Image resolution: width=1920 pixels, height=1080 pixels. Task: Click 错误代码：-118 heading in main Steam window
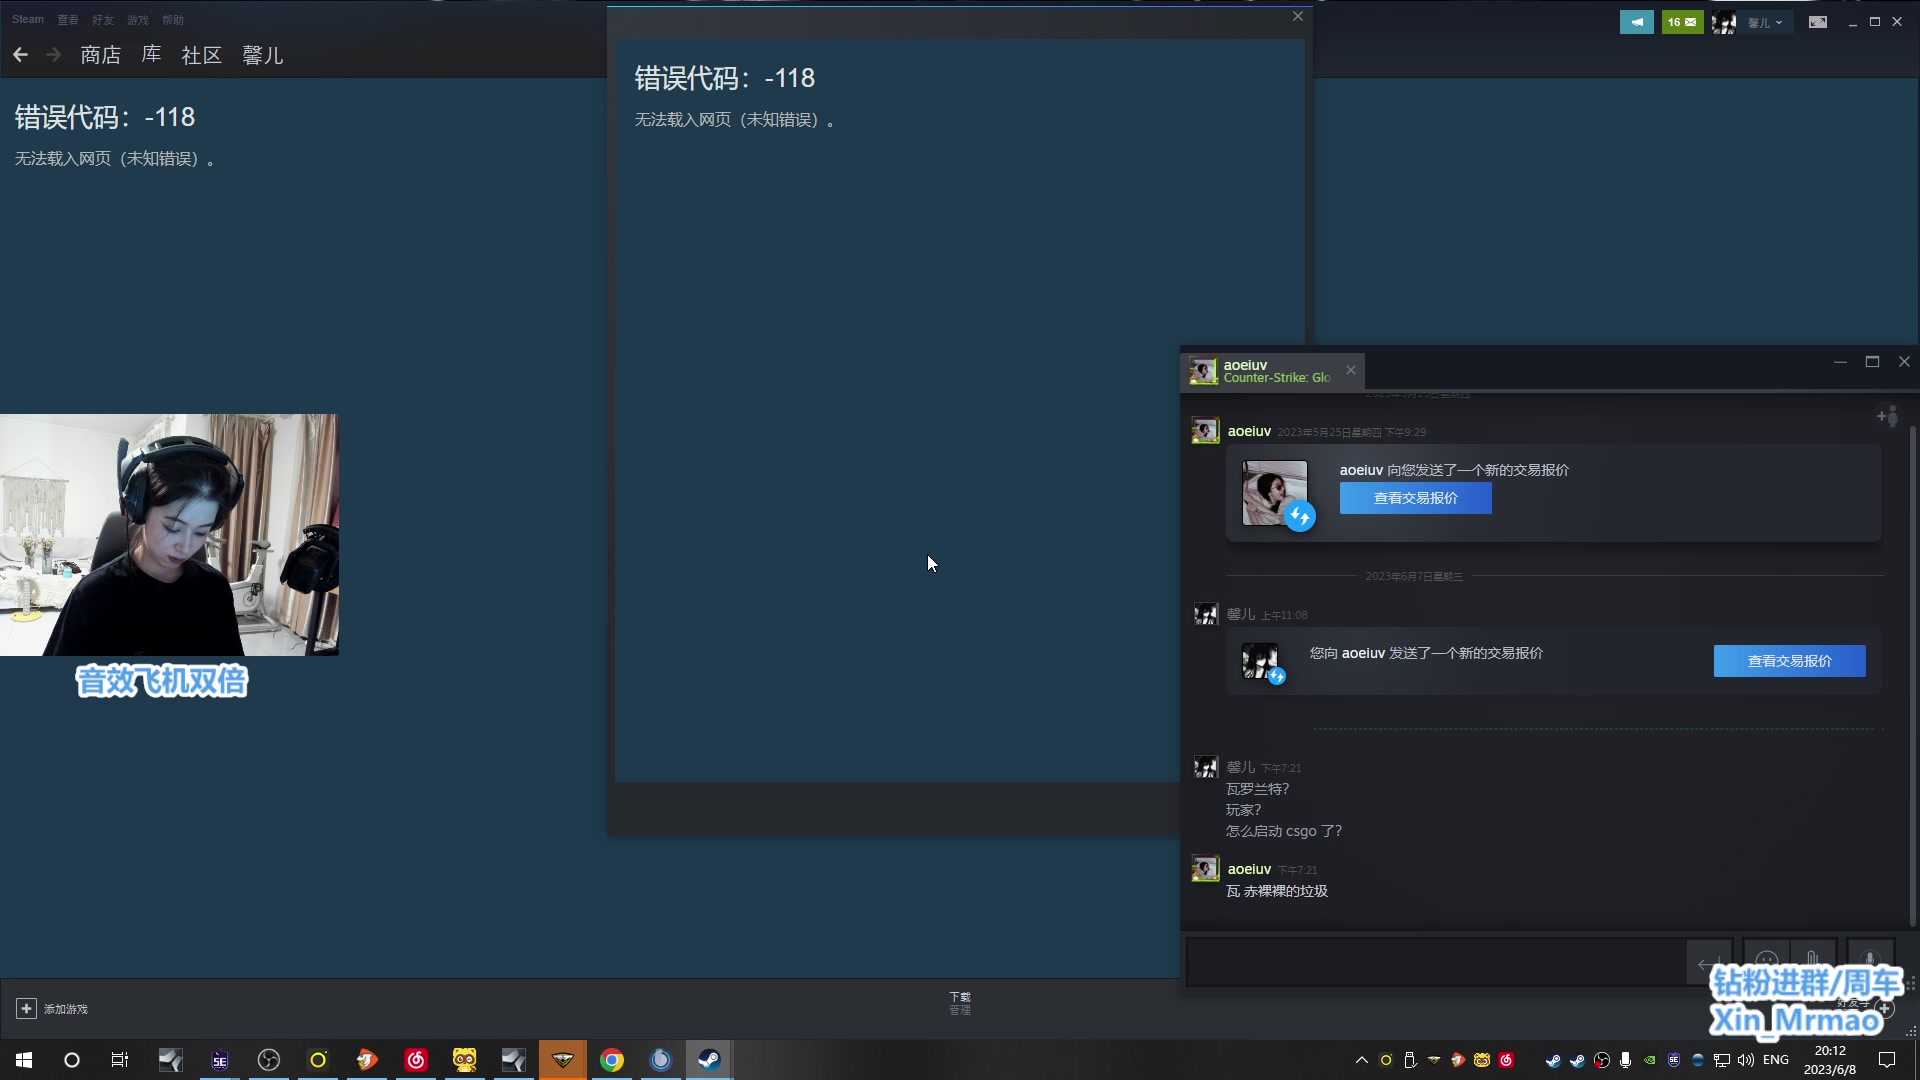[x=105, y=117]
